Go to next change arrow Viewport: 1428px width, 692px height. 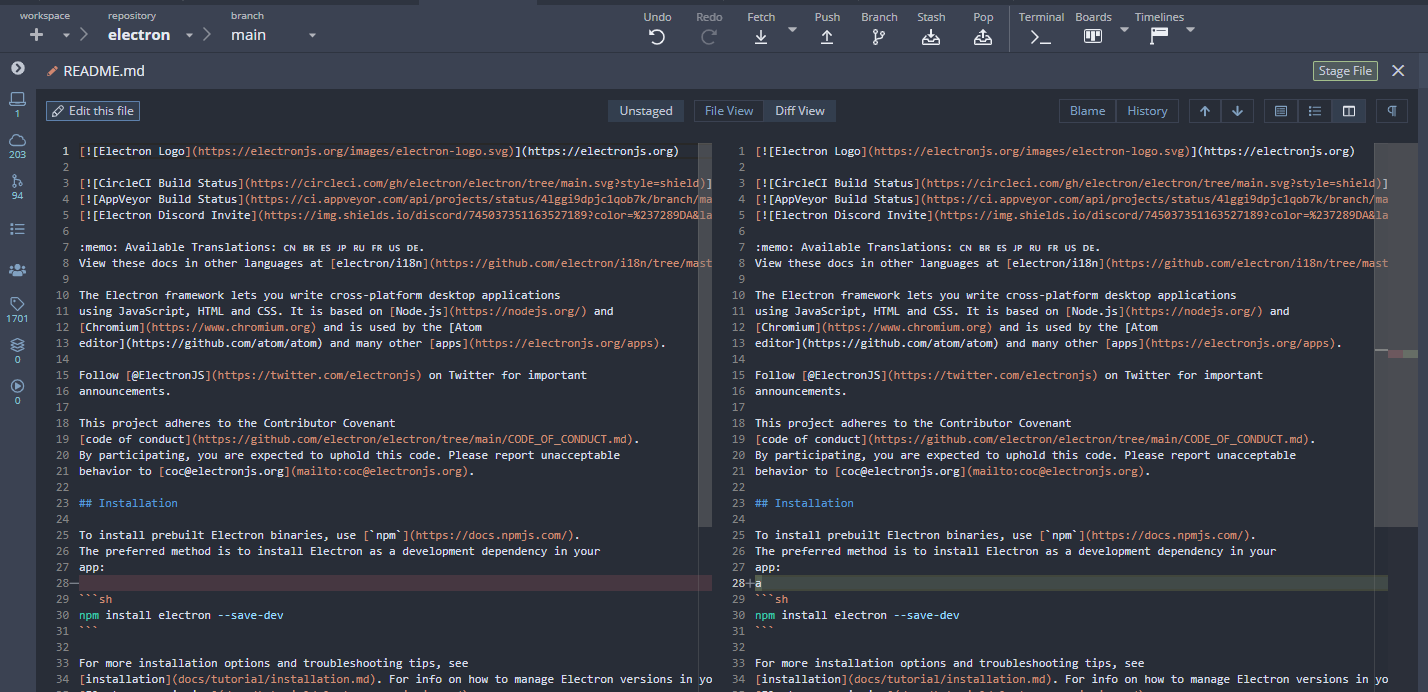click(1237, 111)
